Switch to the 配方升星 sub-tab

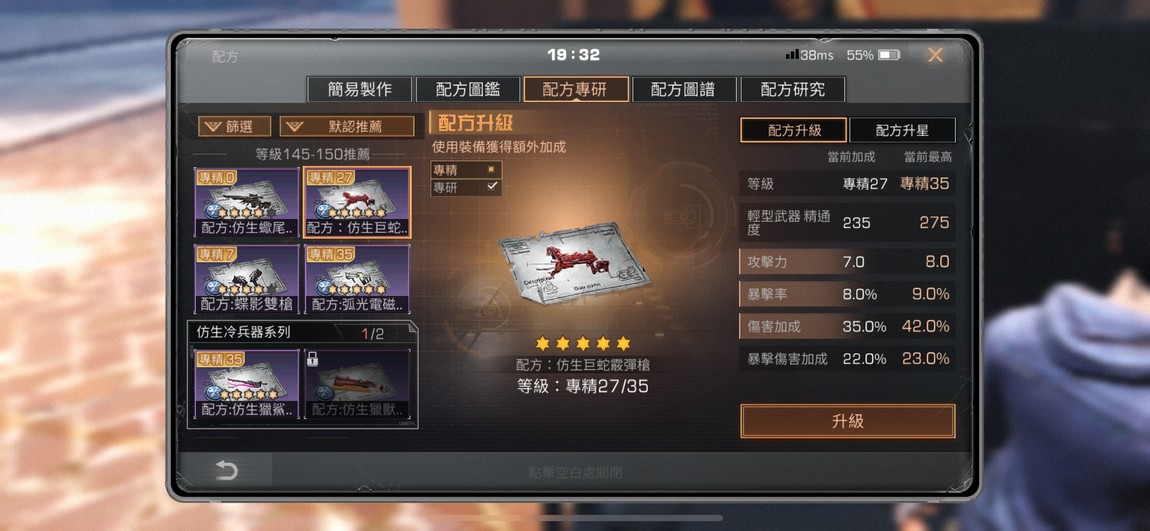click(902, 130)
